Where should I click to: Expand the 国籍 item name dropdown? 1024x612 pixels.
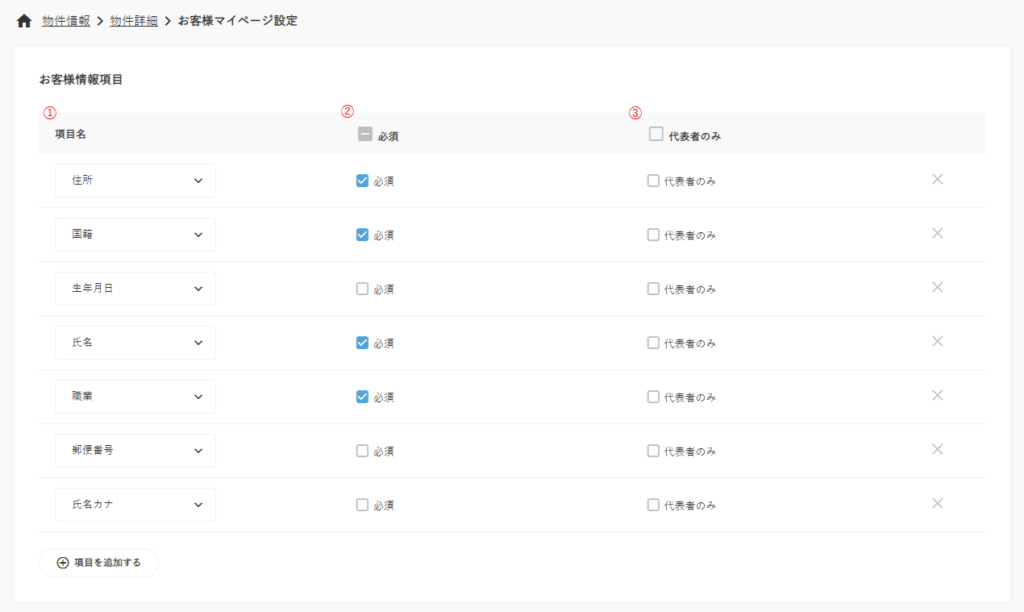(135, 235)
